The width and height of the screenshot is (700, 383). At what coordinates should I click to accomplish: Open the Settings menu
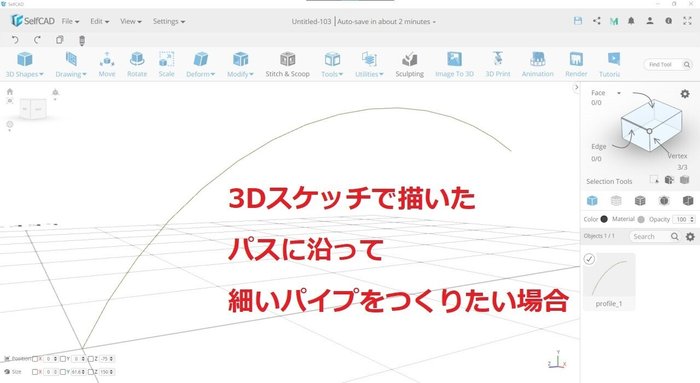pyautogui.click(x=169, y=21)
